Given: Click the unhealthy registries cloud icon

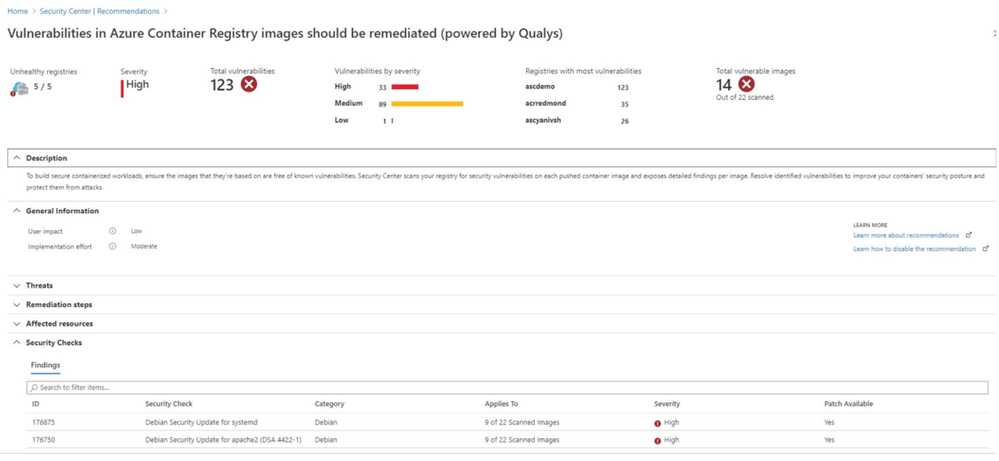Looking at the screenshot, I should [19, 89].
